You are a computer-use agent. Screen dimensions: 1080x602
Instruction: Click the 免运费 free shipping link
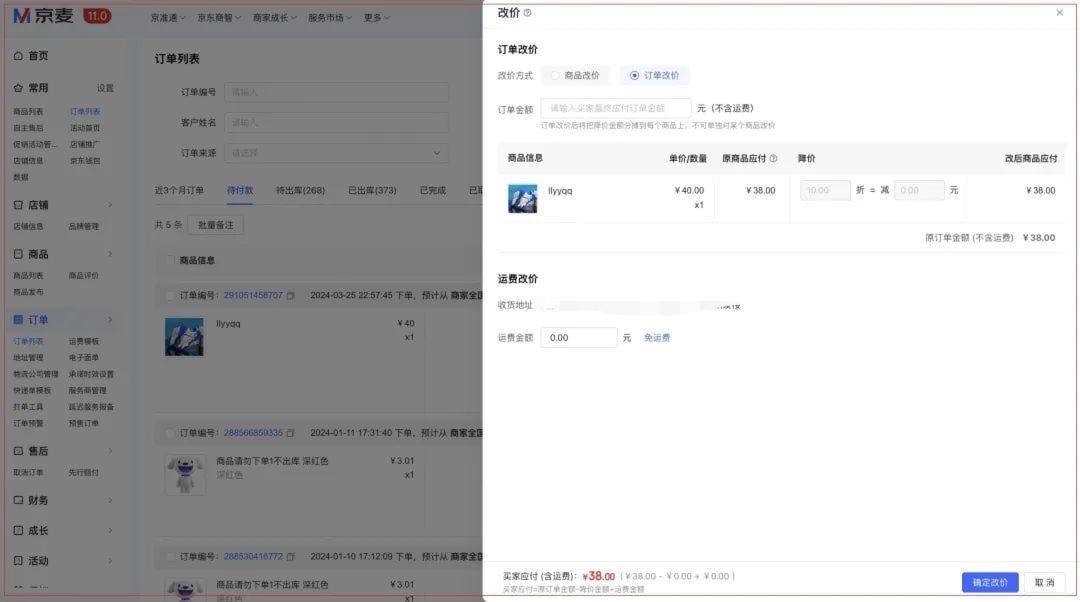click(657, 337)
